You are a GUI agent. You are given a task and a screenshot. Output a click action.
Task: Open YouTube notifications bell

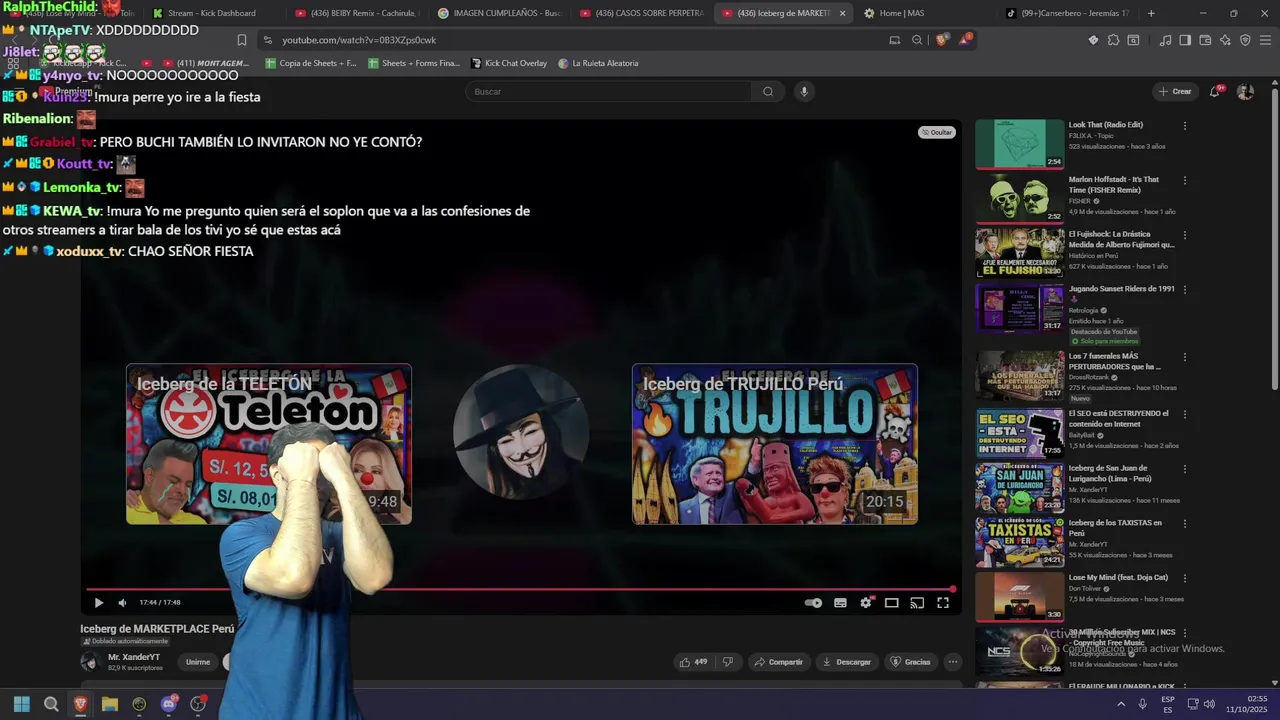point(1215,92)
